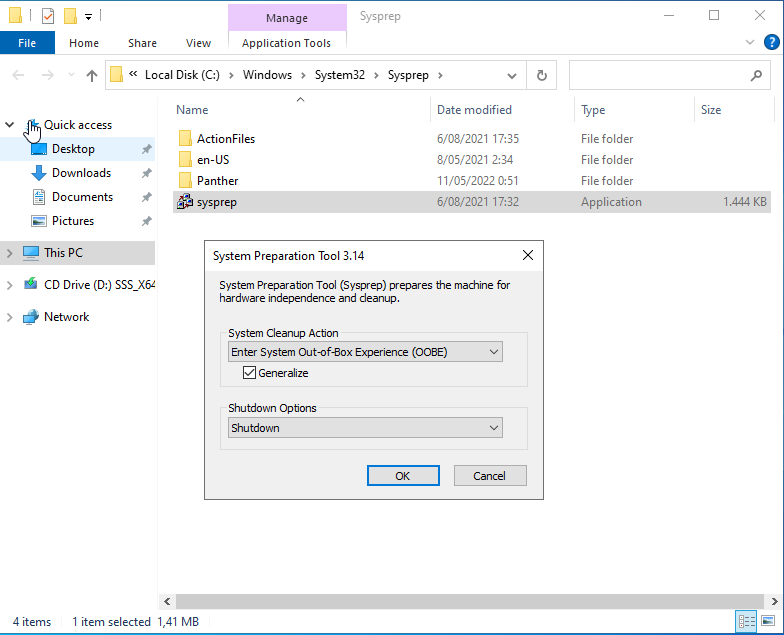This screenshot has height=635, width=784.
Task: Navigate back with the back arrow
Action: 18,76
